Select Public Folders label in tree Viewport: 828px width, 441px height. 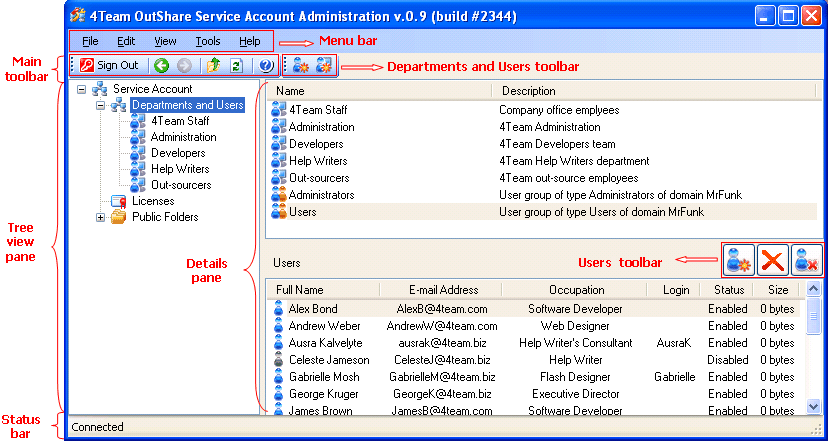click(165, 217)
